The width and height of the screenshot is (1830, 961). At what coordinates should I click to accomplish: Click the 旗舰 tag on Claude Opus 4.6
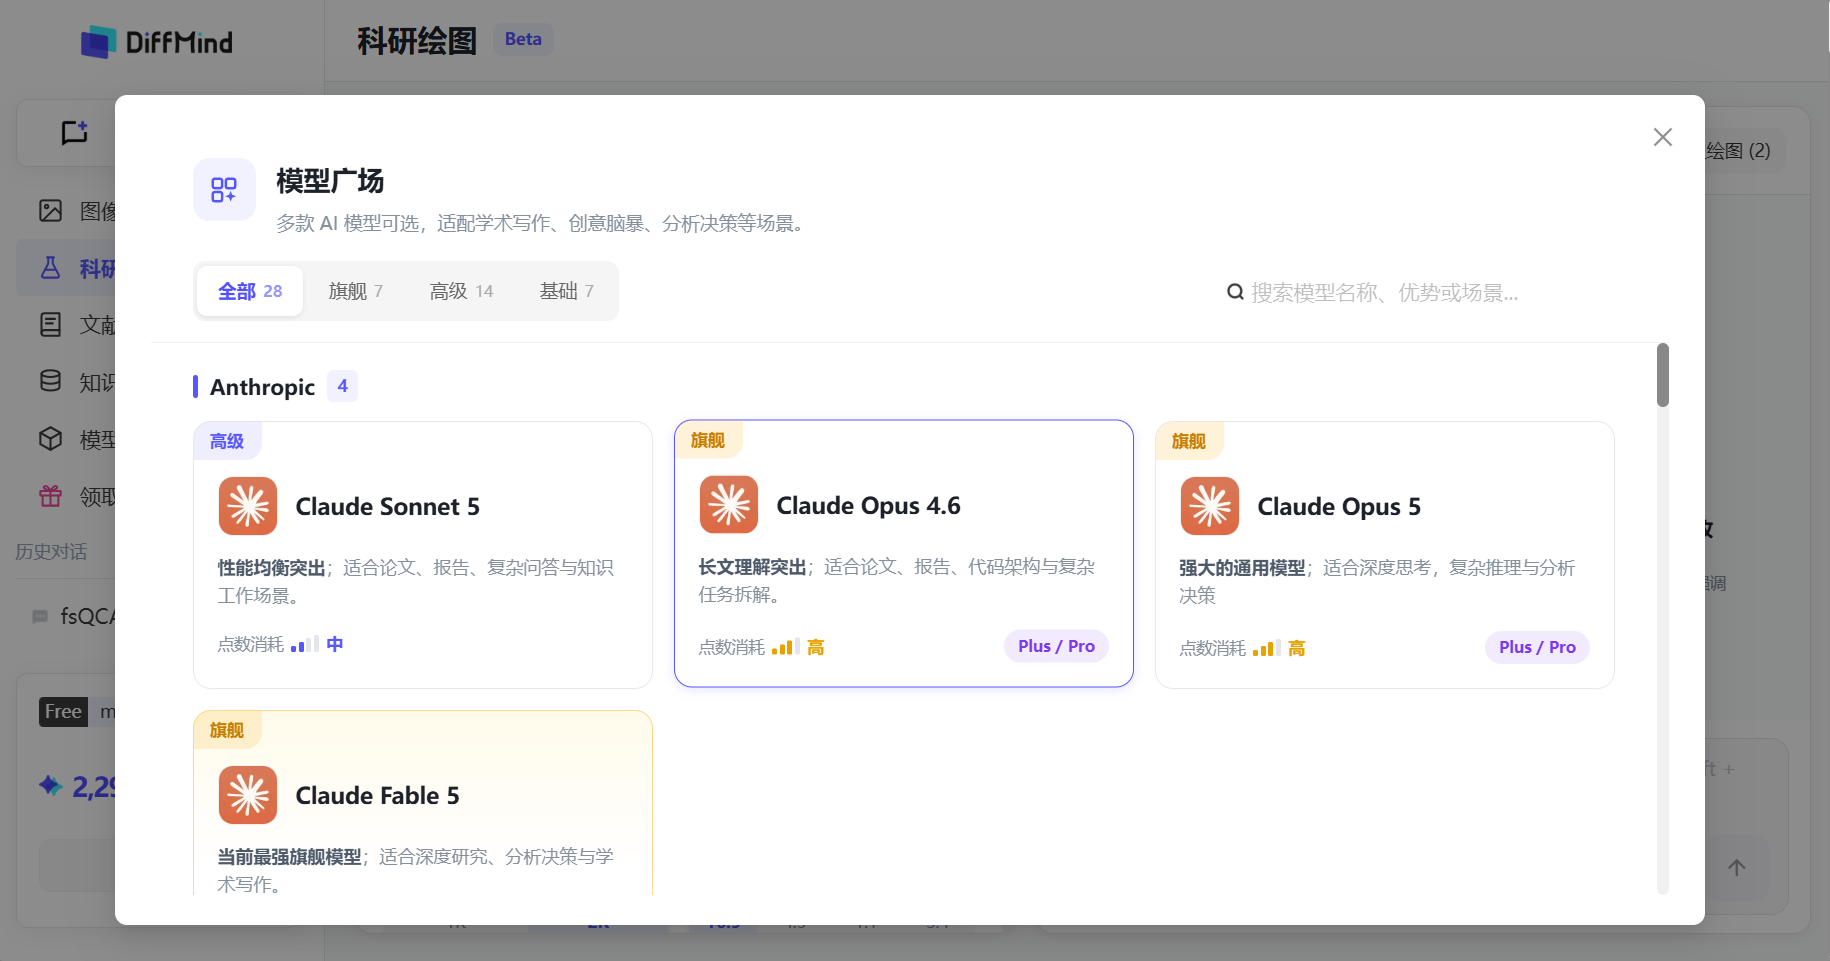pyautogui.click(x=708, y=440)
